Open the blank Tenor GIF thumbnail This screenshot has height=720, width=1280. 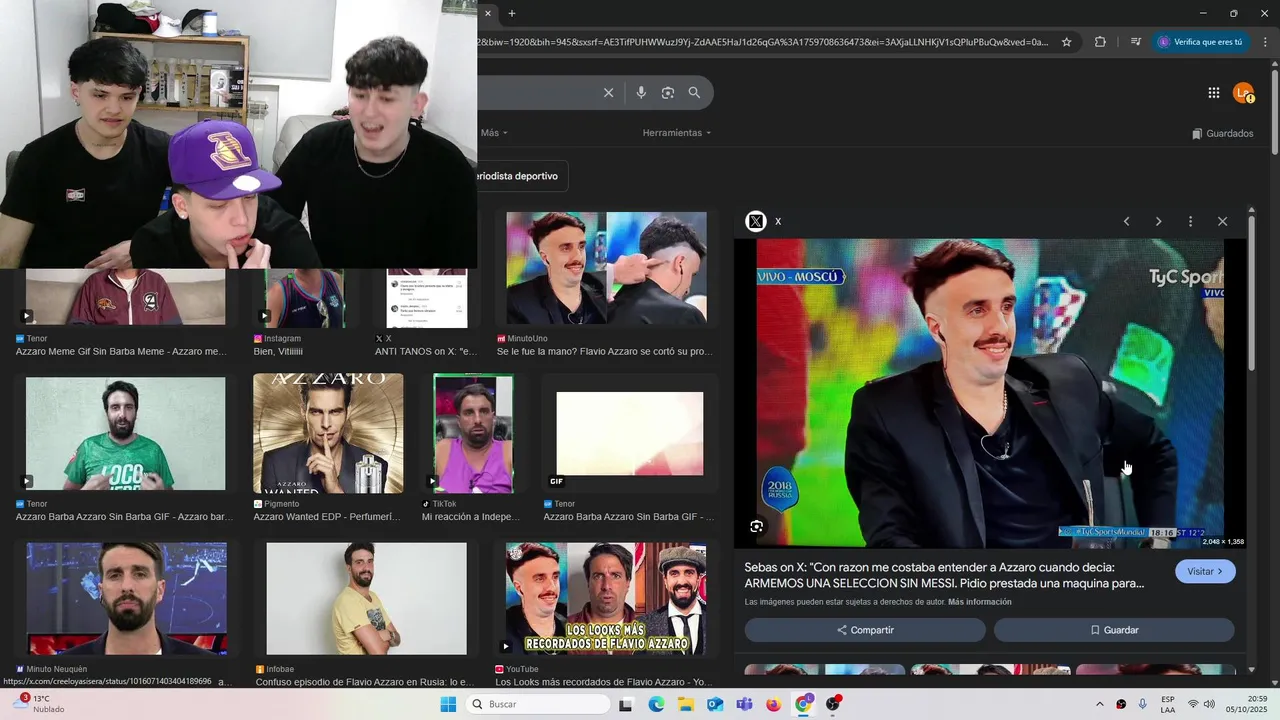pos(629,433)
